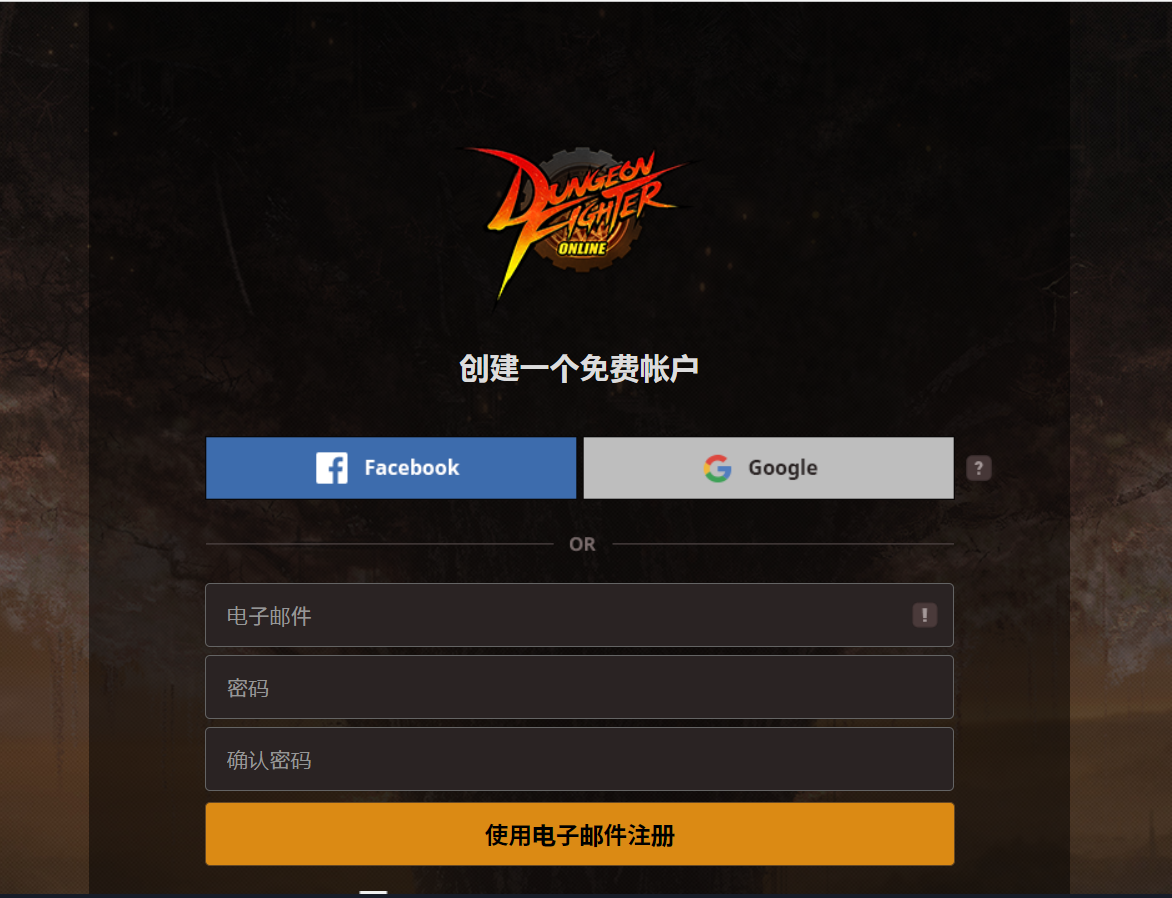
Task: Click the orange 使用电子邮件注册 button
Action: tap(579, 834)
